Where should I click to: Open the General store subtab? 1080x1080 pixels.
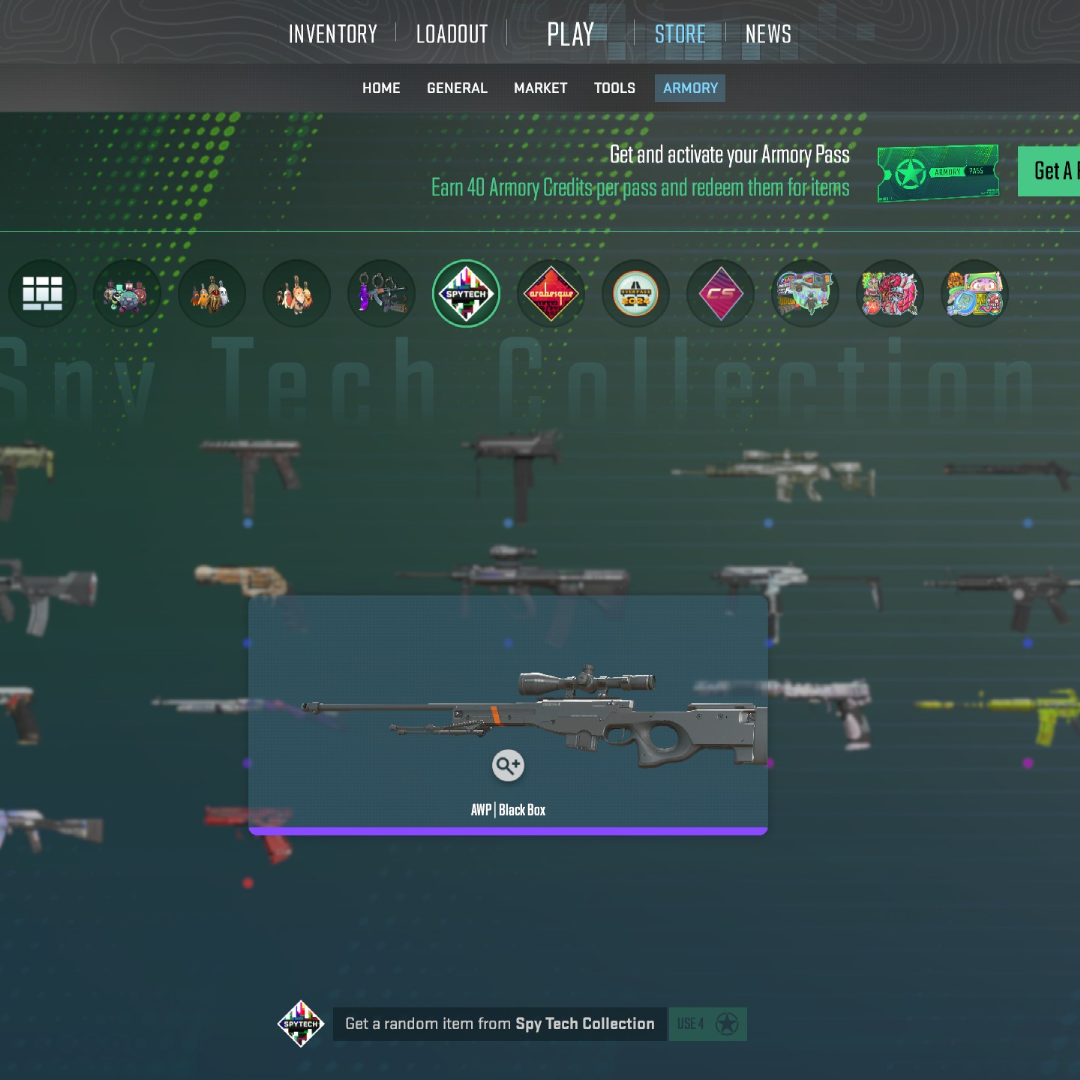457,88
